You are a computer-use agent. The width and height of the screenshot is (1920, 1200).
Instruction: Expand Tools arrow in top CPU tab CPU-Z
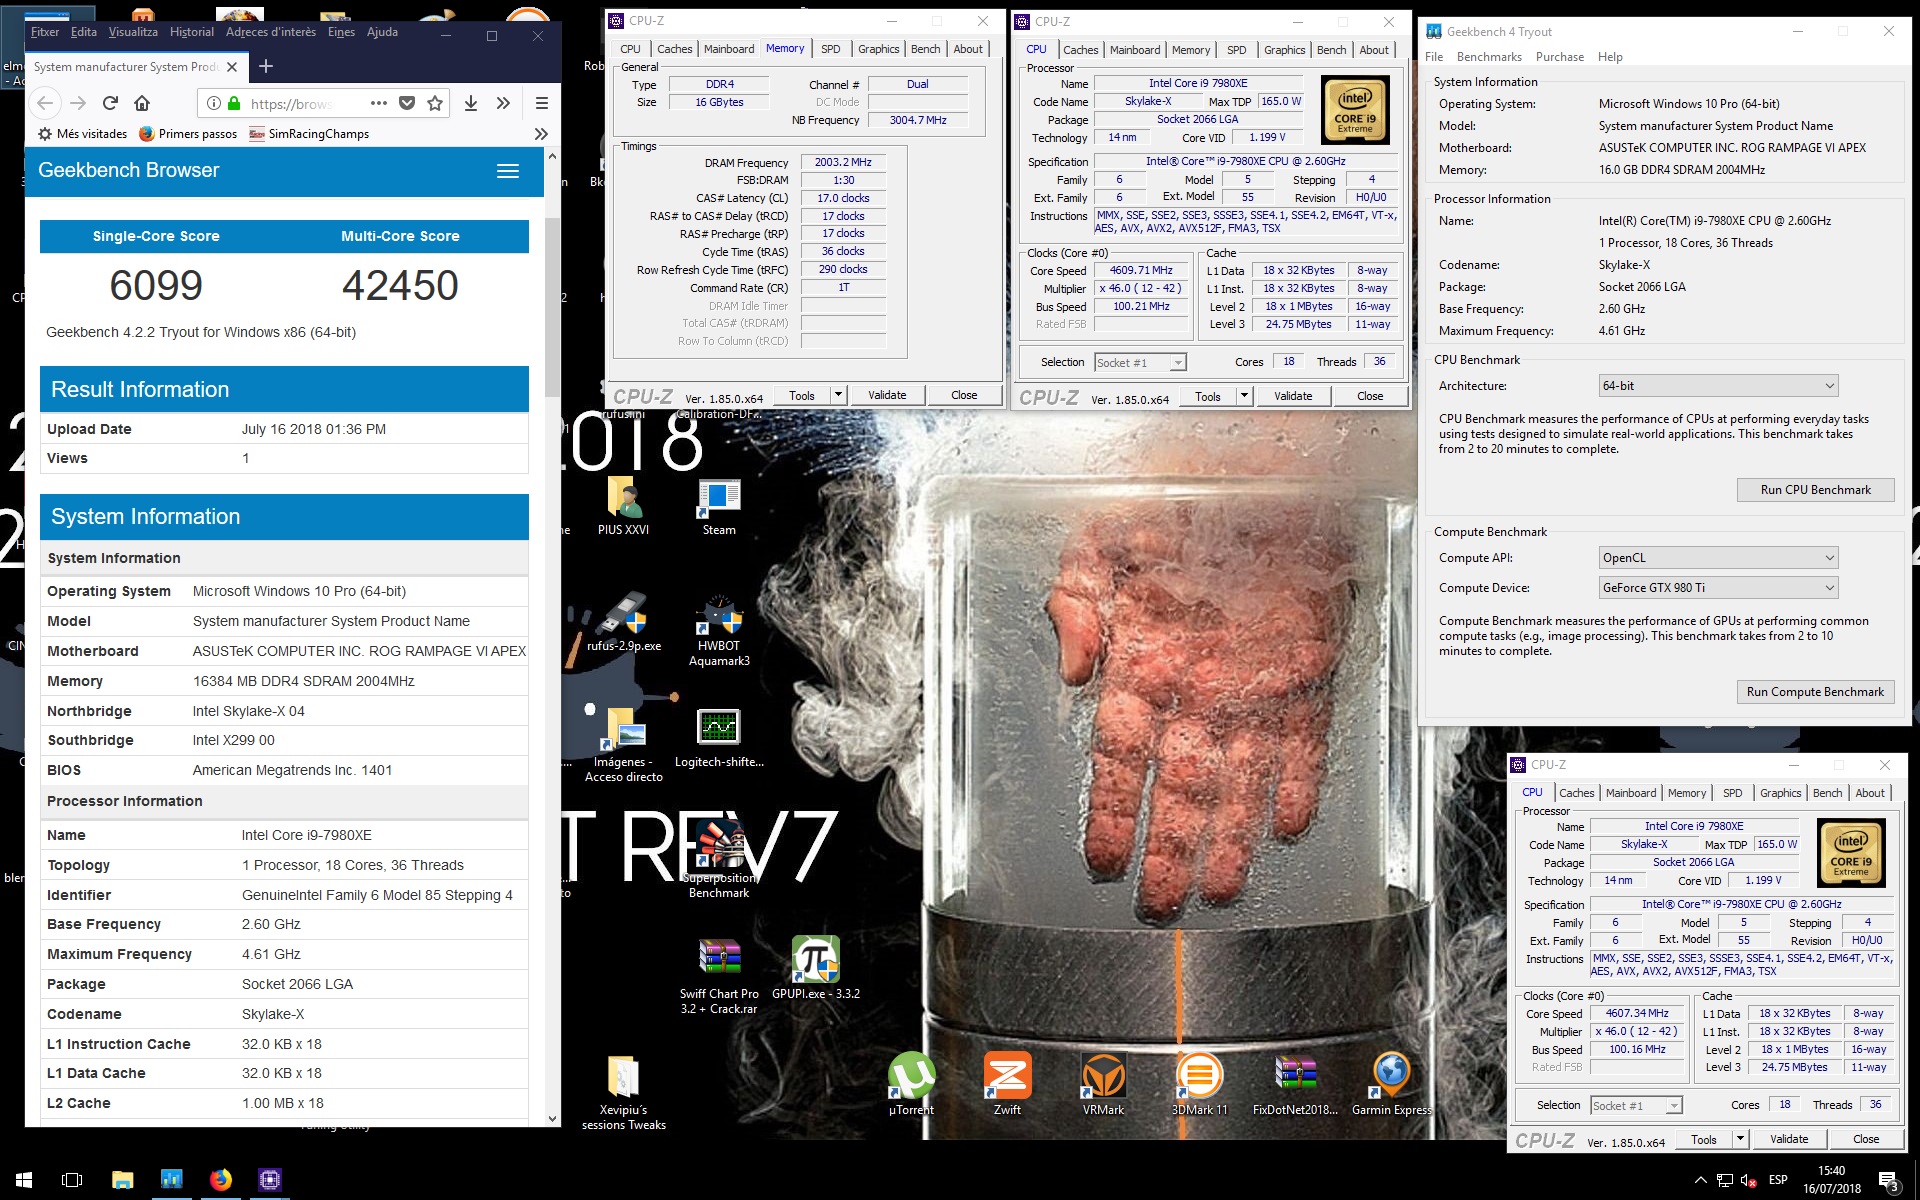click(1244, 396)
